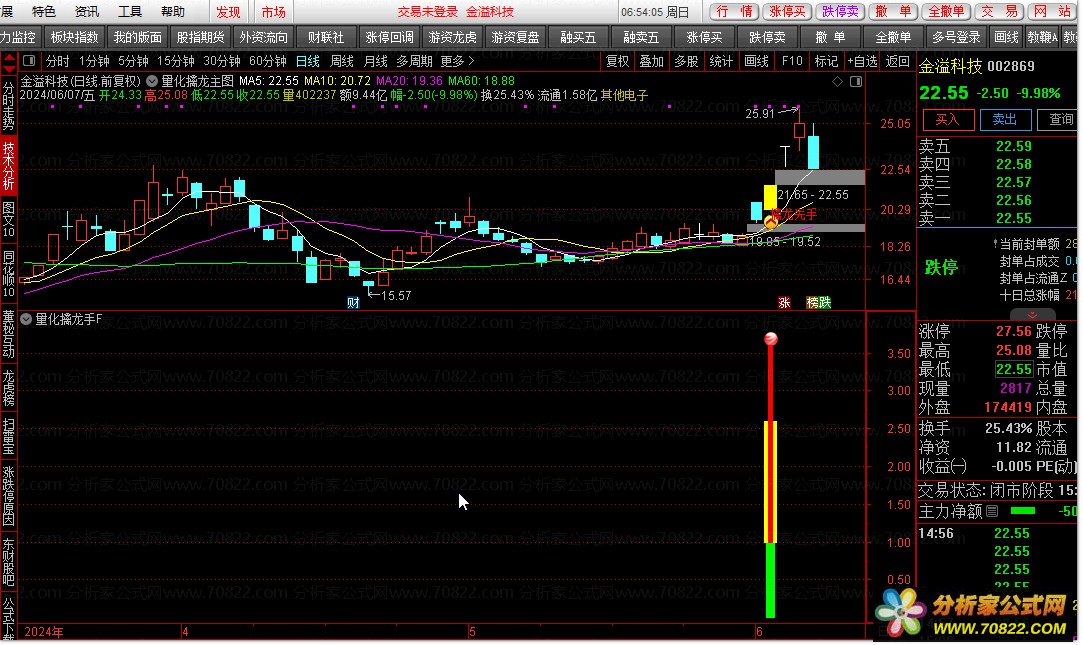
Task: Open the 外资流向 toolbar button
Action: (x=263, y=37)
